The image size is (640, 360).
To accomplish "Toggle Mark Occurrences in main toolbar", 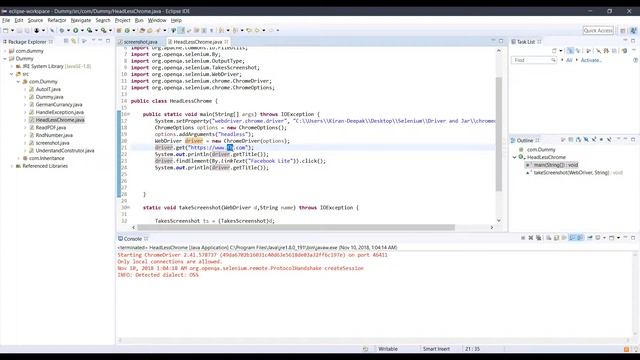I will tap(181, 30).
